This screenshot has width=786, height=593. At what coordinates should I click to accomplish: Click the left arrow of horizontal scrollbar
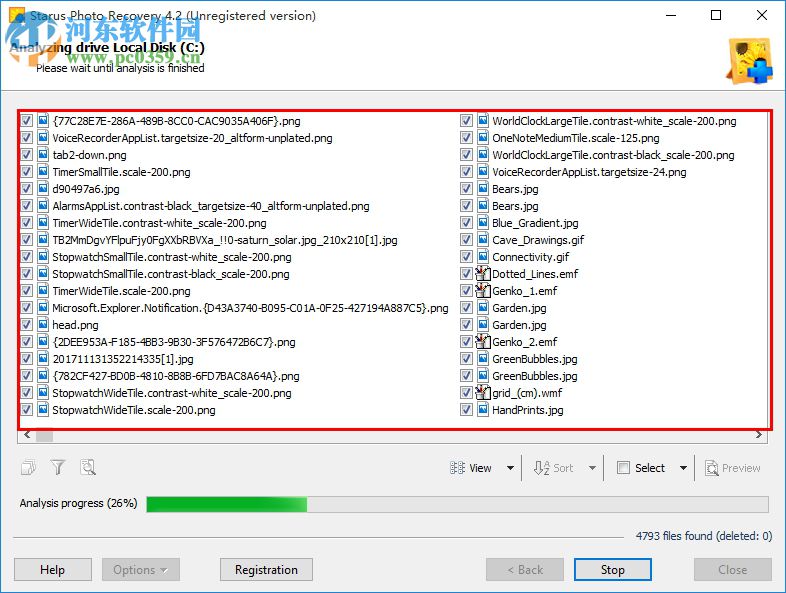pyautogui.click(x=27, y=435)
